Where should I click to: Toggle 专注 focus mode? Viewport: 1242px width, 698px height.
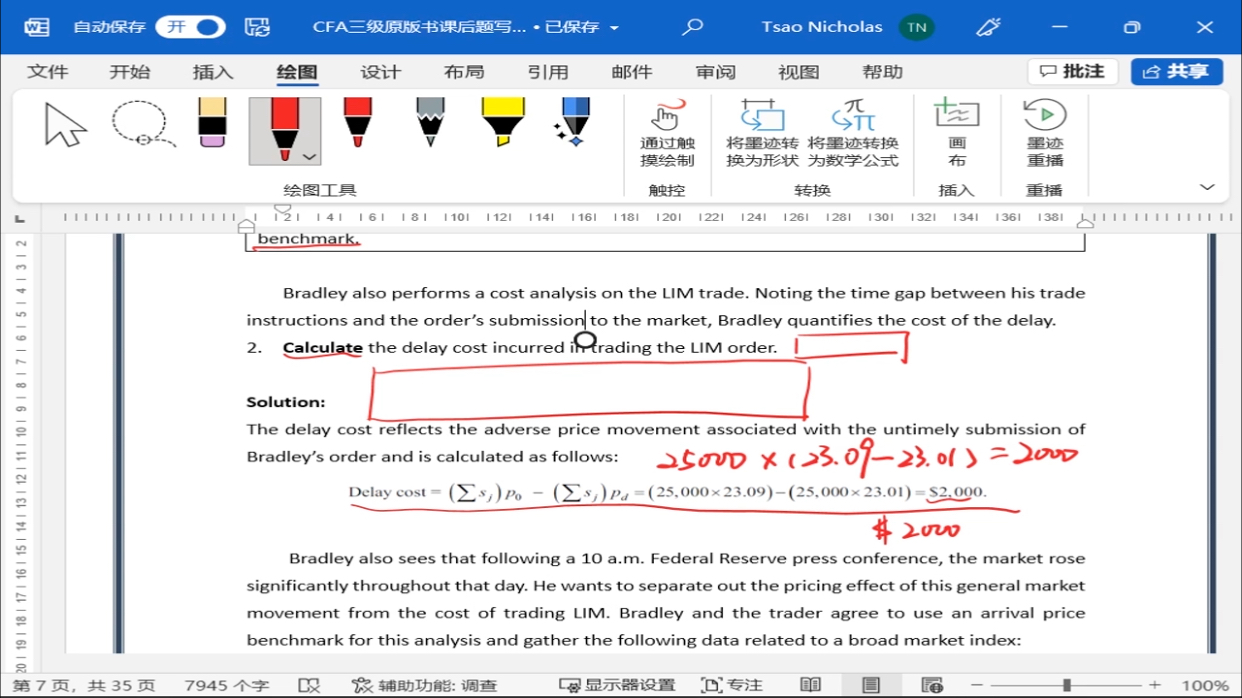(732, 685)
